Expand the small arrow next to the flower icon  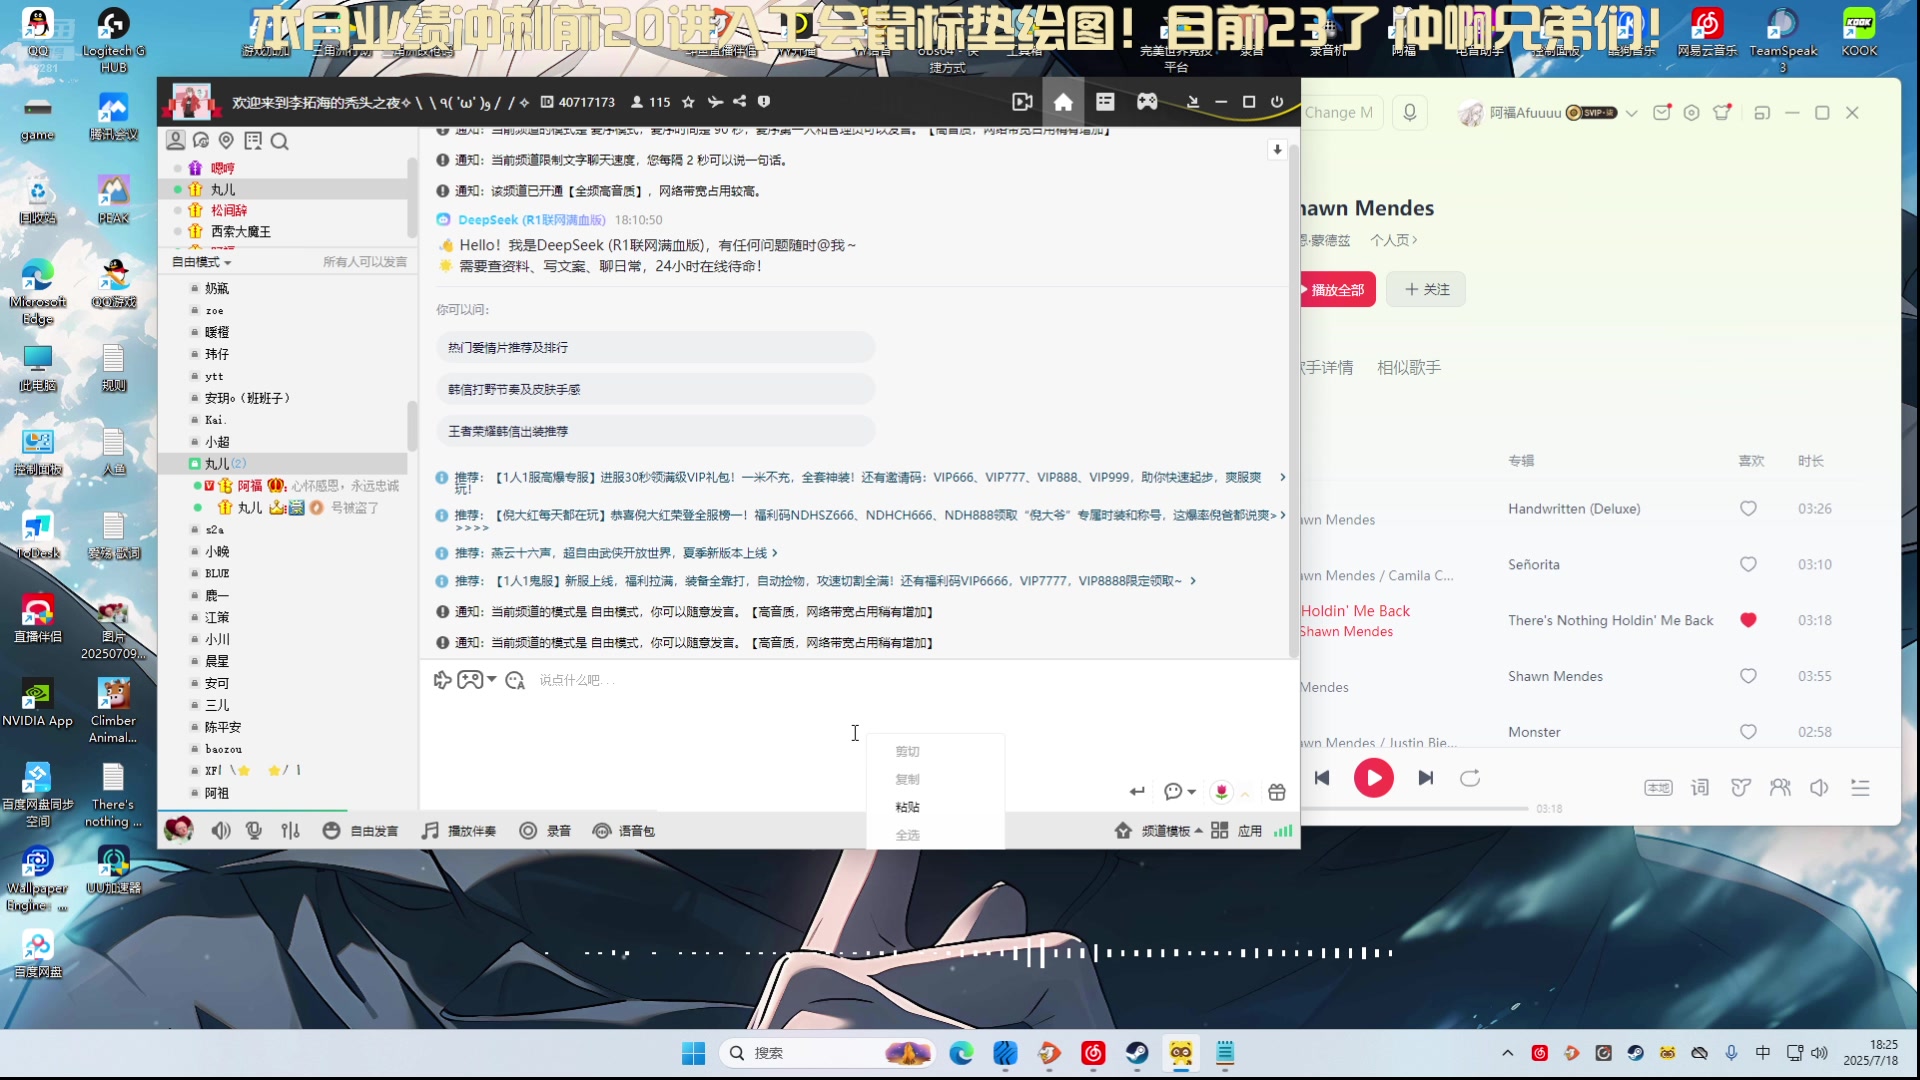1245,793
